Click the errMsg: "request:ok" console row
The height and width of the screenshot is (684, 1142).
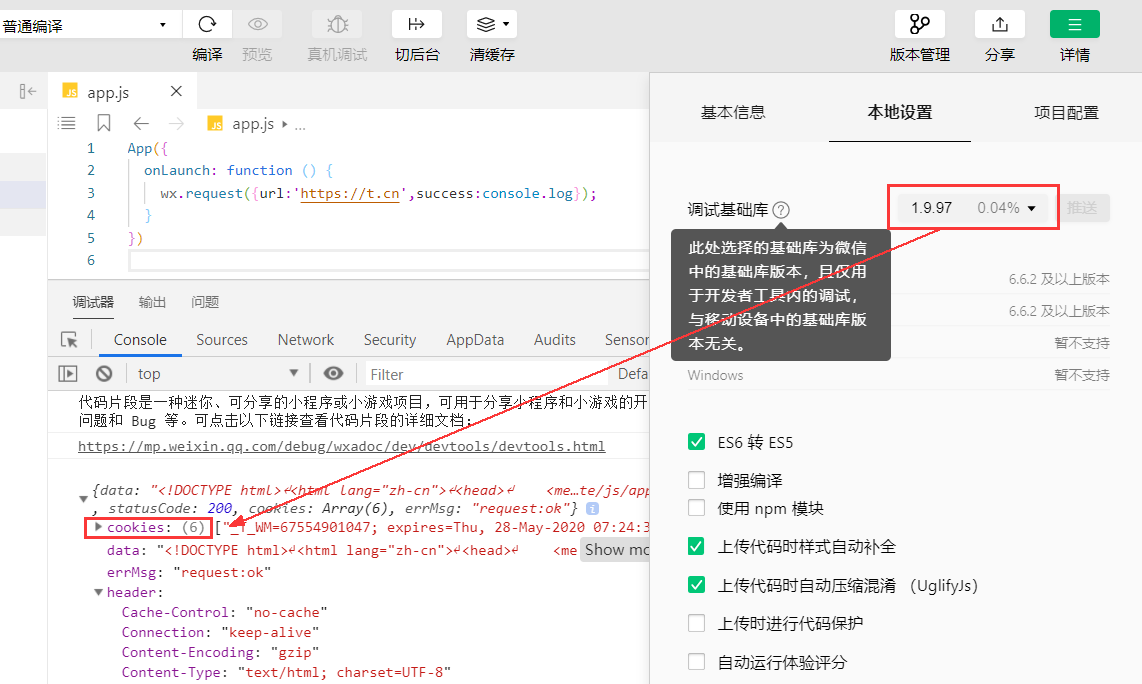pos(189,573)
